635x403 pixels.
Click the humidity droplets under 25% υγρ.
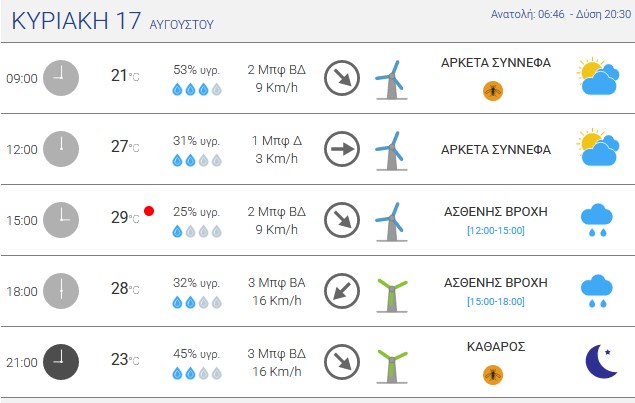197,231
